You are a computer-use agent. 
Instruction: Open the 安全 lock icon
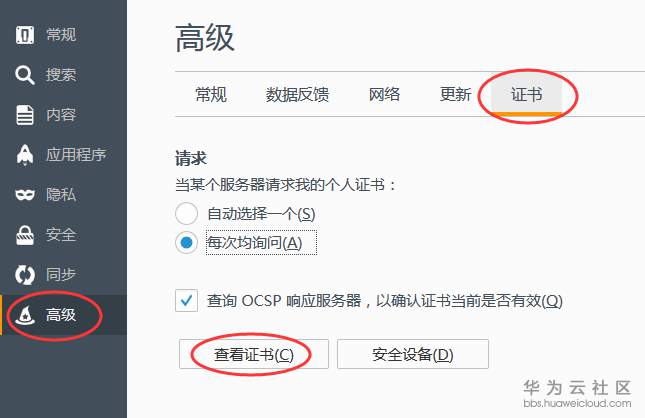pyautogui.click(x=25, y=235)
